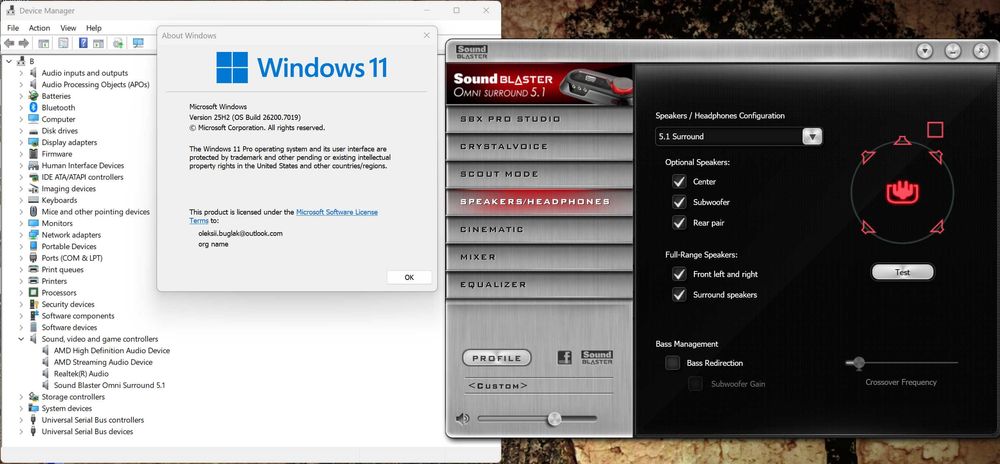Image resolution: width=1000 pixels, height=464 pixels.
Task: Click the red listener head in the speaker diagram
Action: pos(902,192)
